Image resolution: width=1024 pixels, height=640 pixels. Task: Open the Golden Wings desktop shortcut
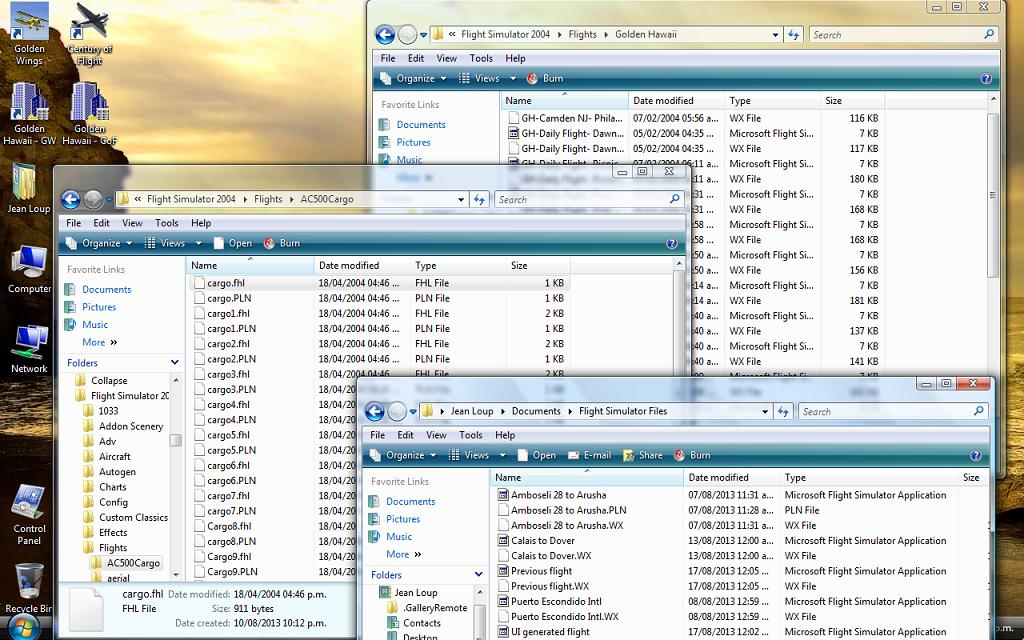(x=29, y=34)
